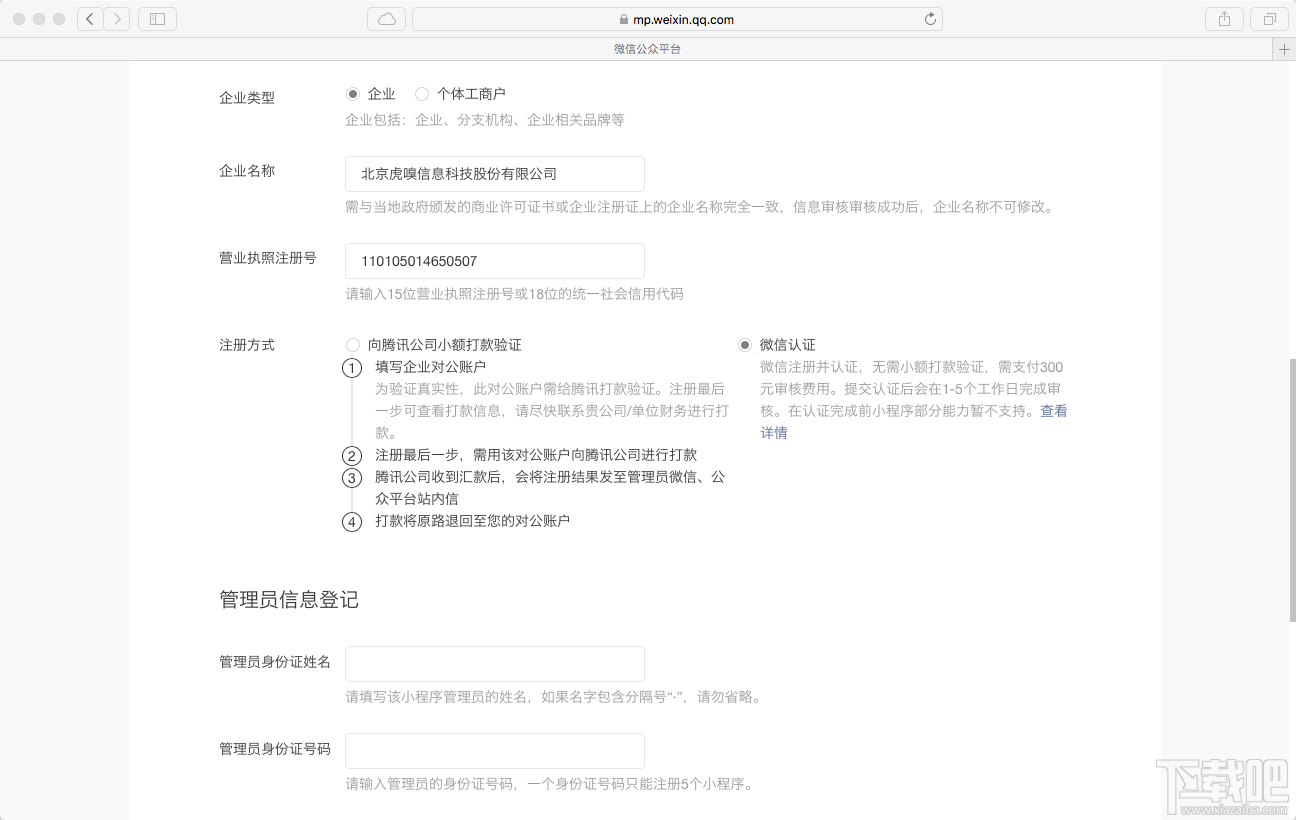1296x820 pixels.
Task: Choose the 微信认证 registration method
Action: click(745, 344)
